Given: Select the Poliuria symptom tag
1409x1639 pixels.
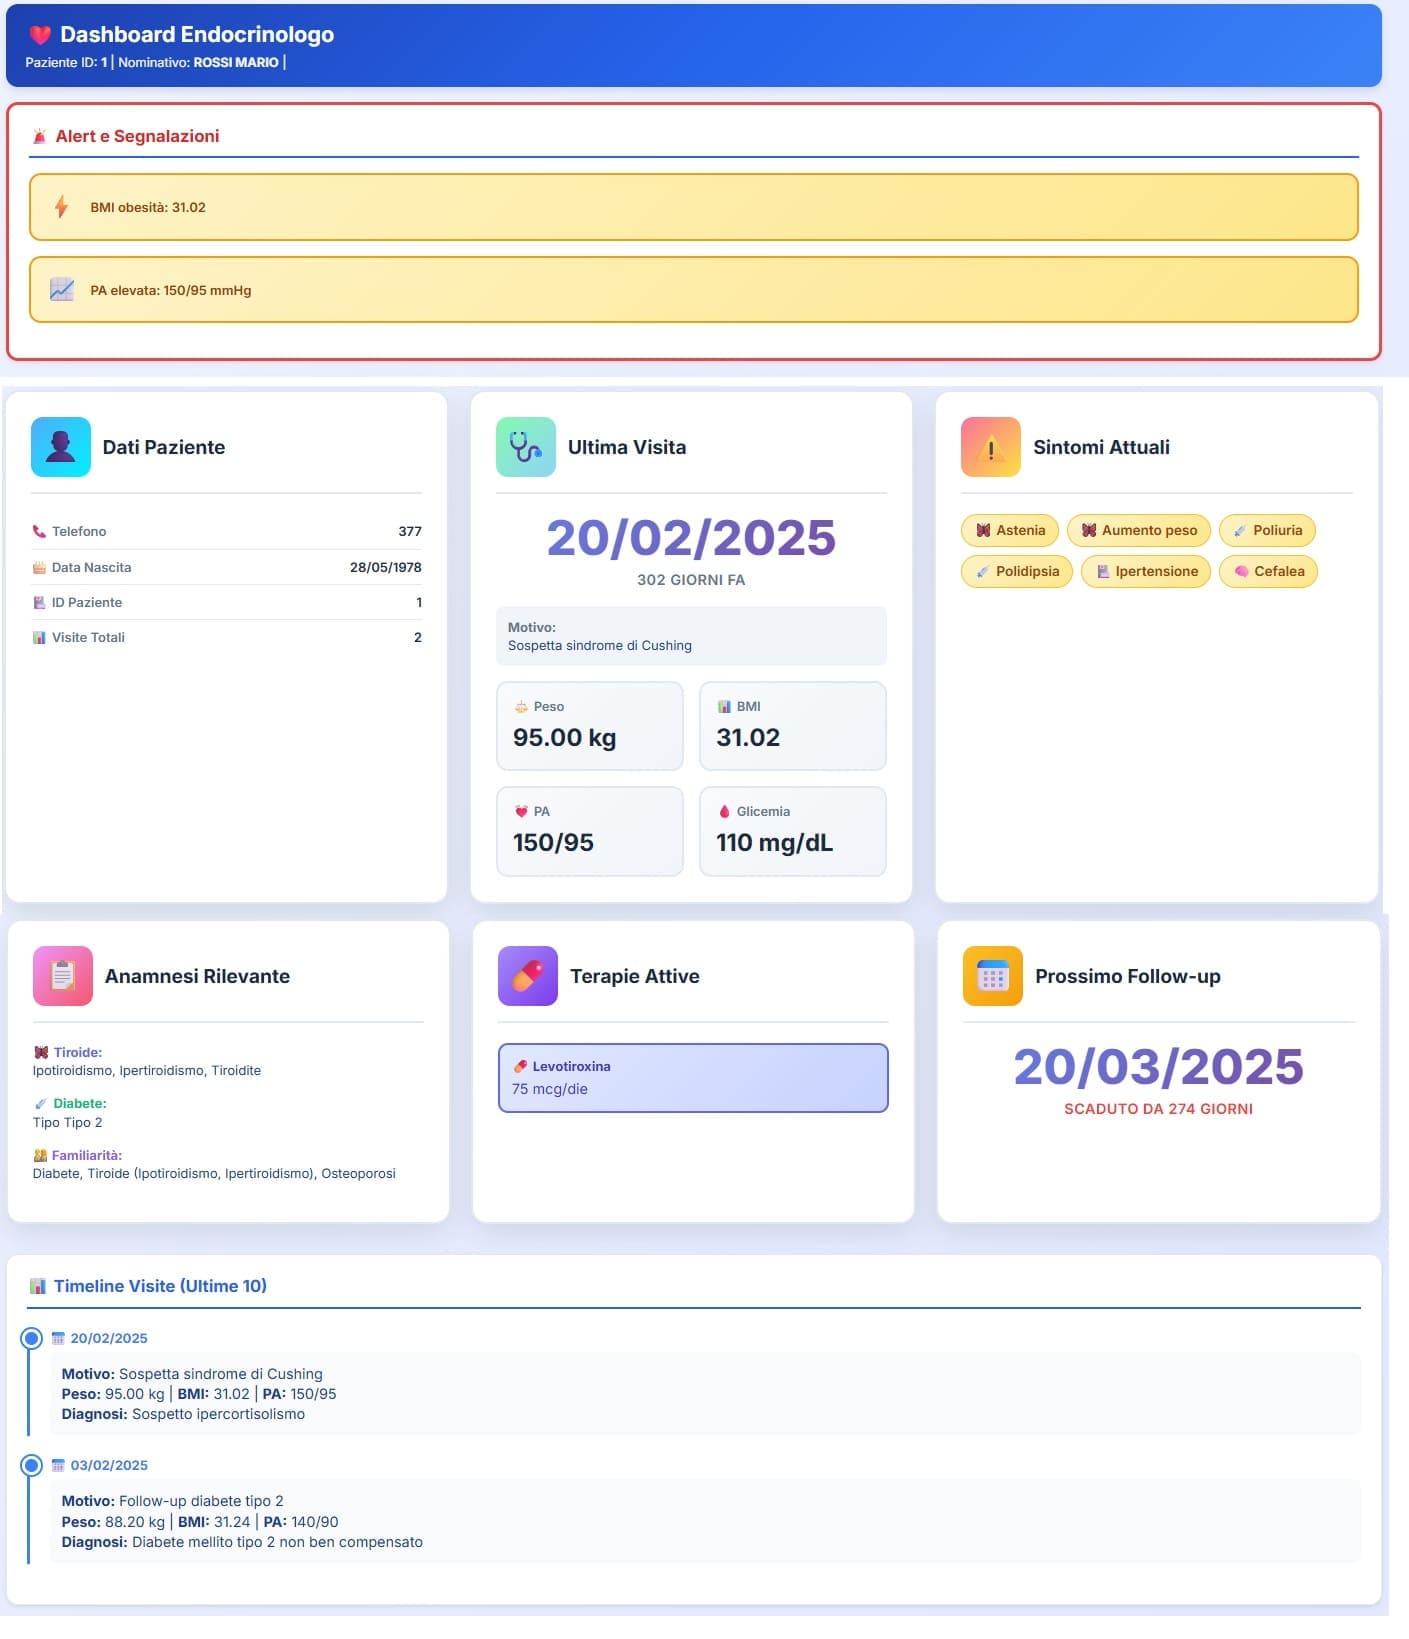Looking at the screenshot, I should pos(1267,531).
